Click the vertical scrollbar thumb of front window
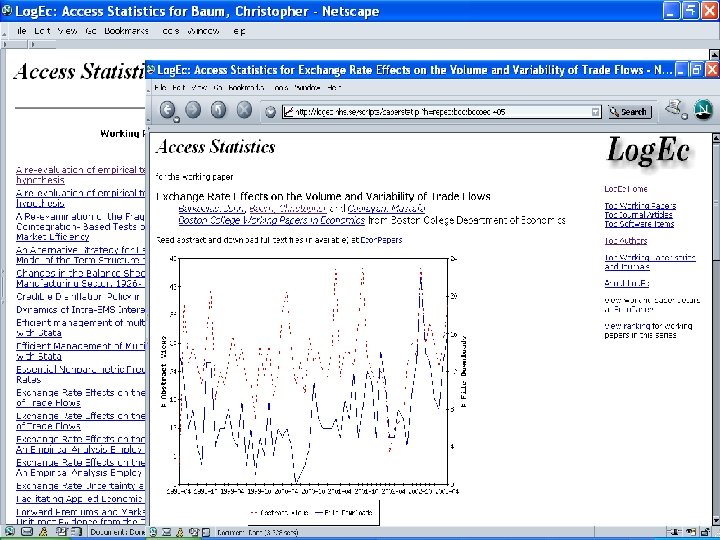The width and height of the screenshot is (720, 540). point(715,202)
